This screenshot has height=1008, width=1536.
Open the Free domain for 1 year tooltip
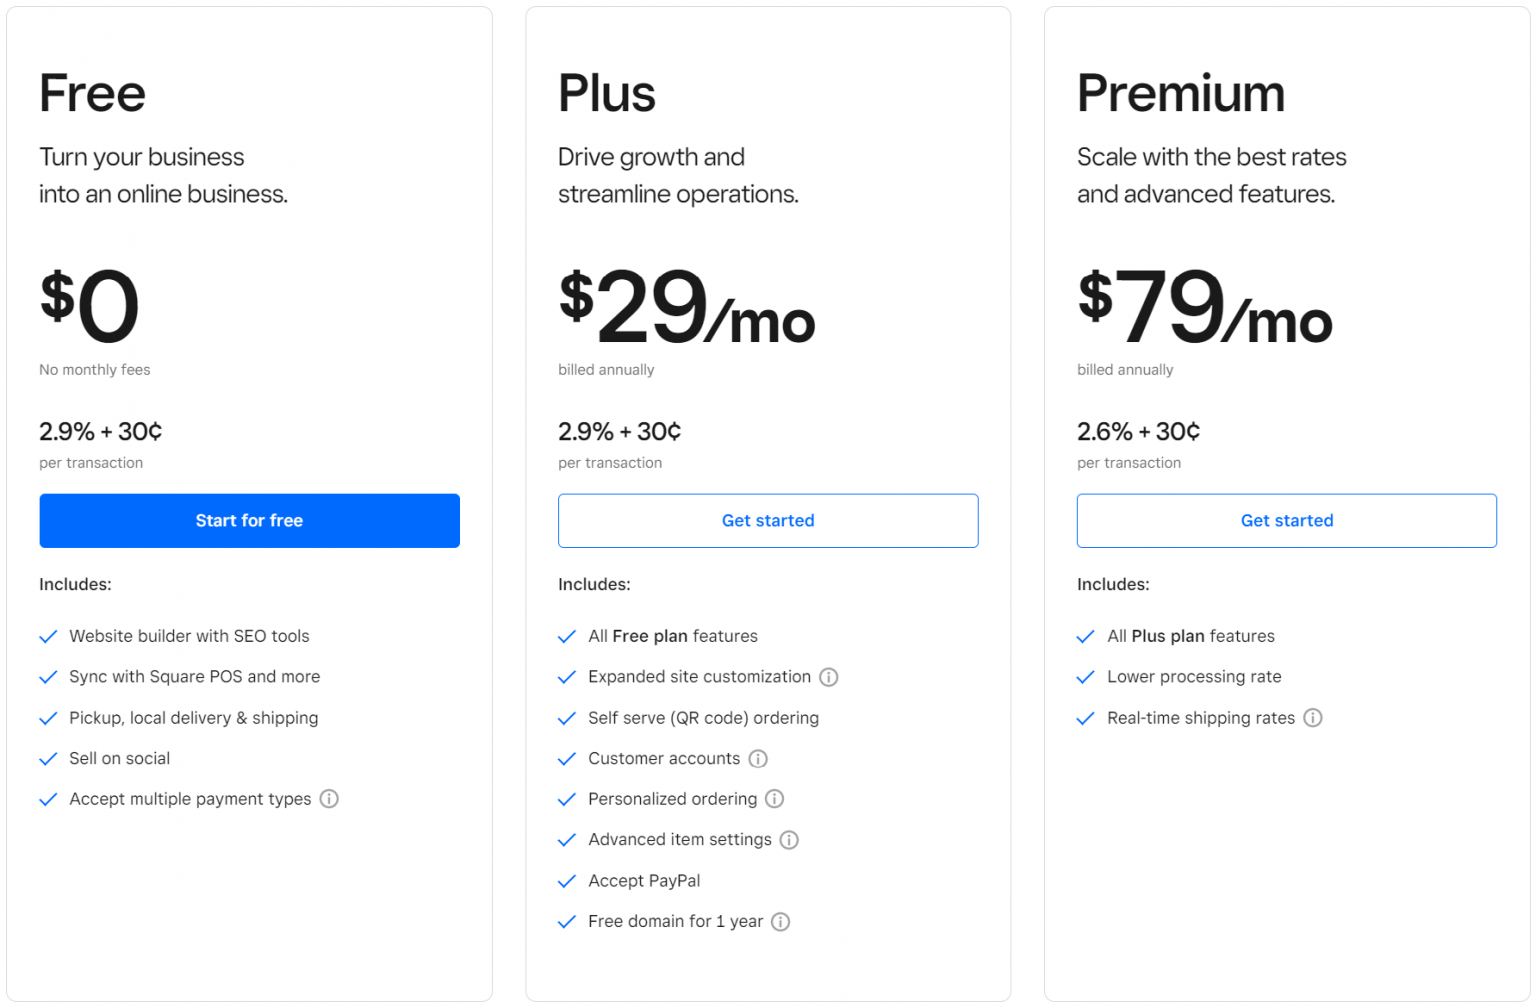pyautogui.click(x=780, y=921)
